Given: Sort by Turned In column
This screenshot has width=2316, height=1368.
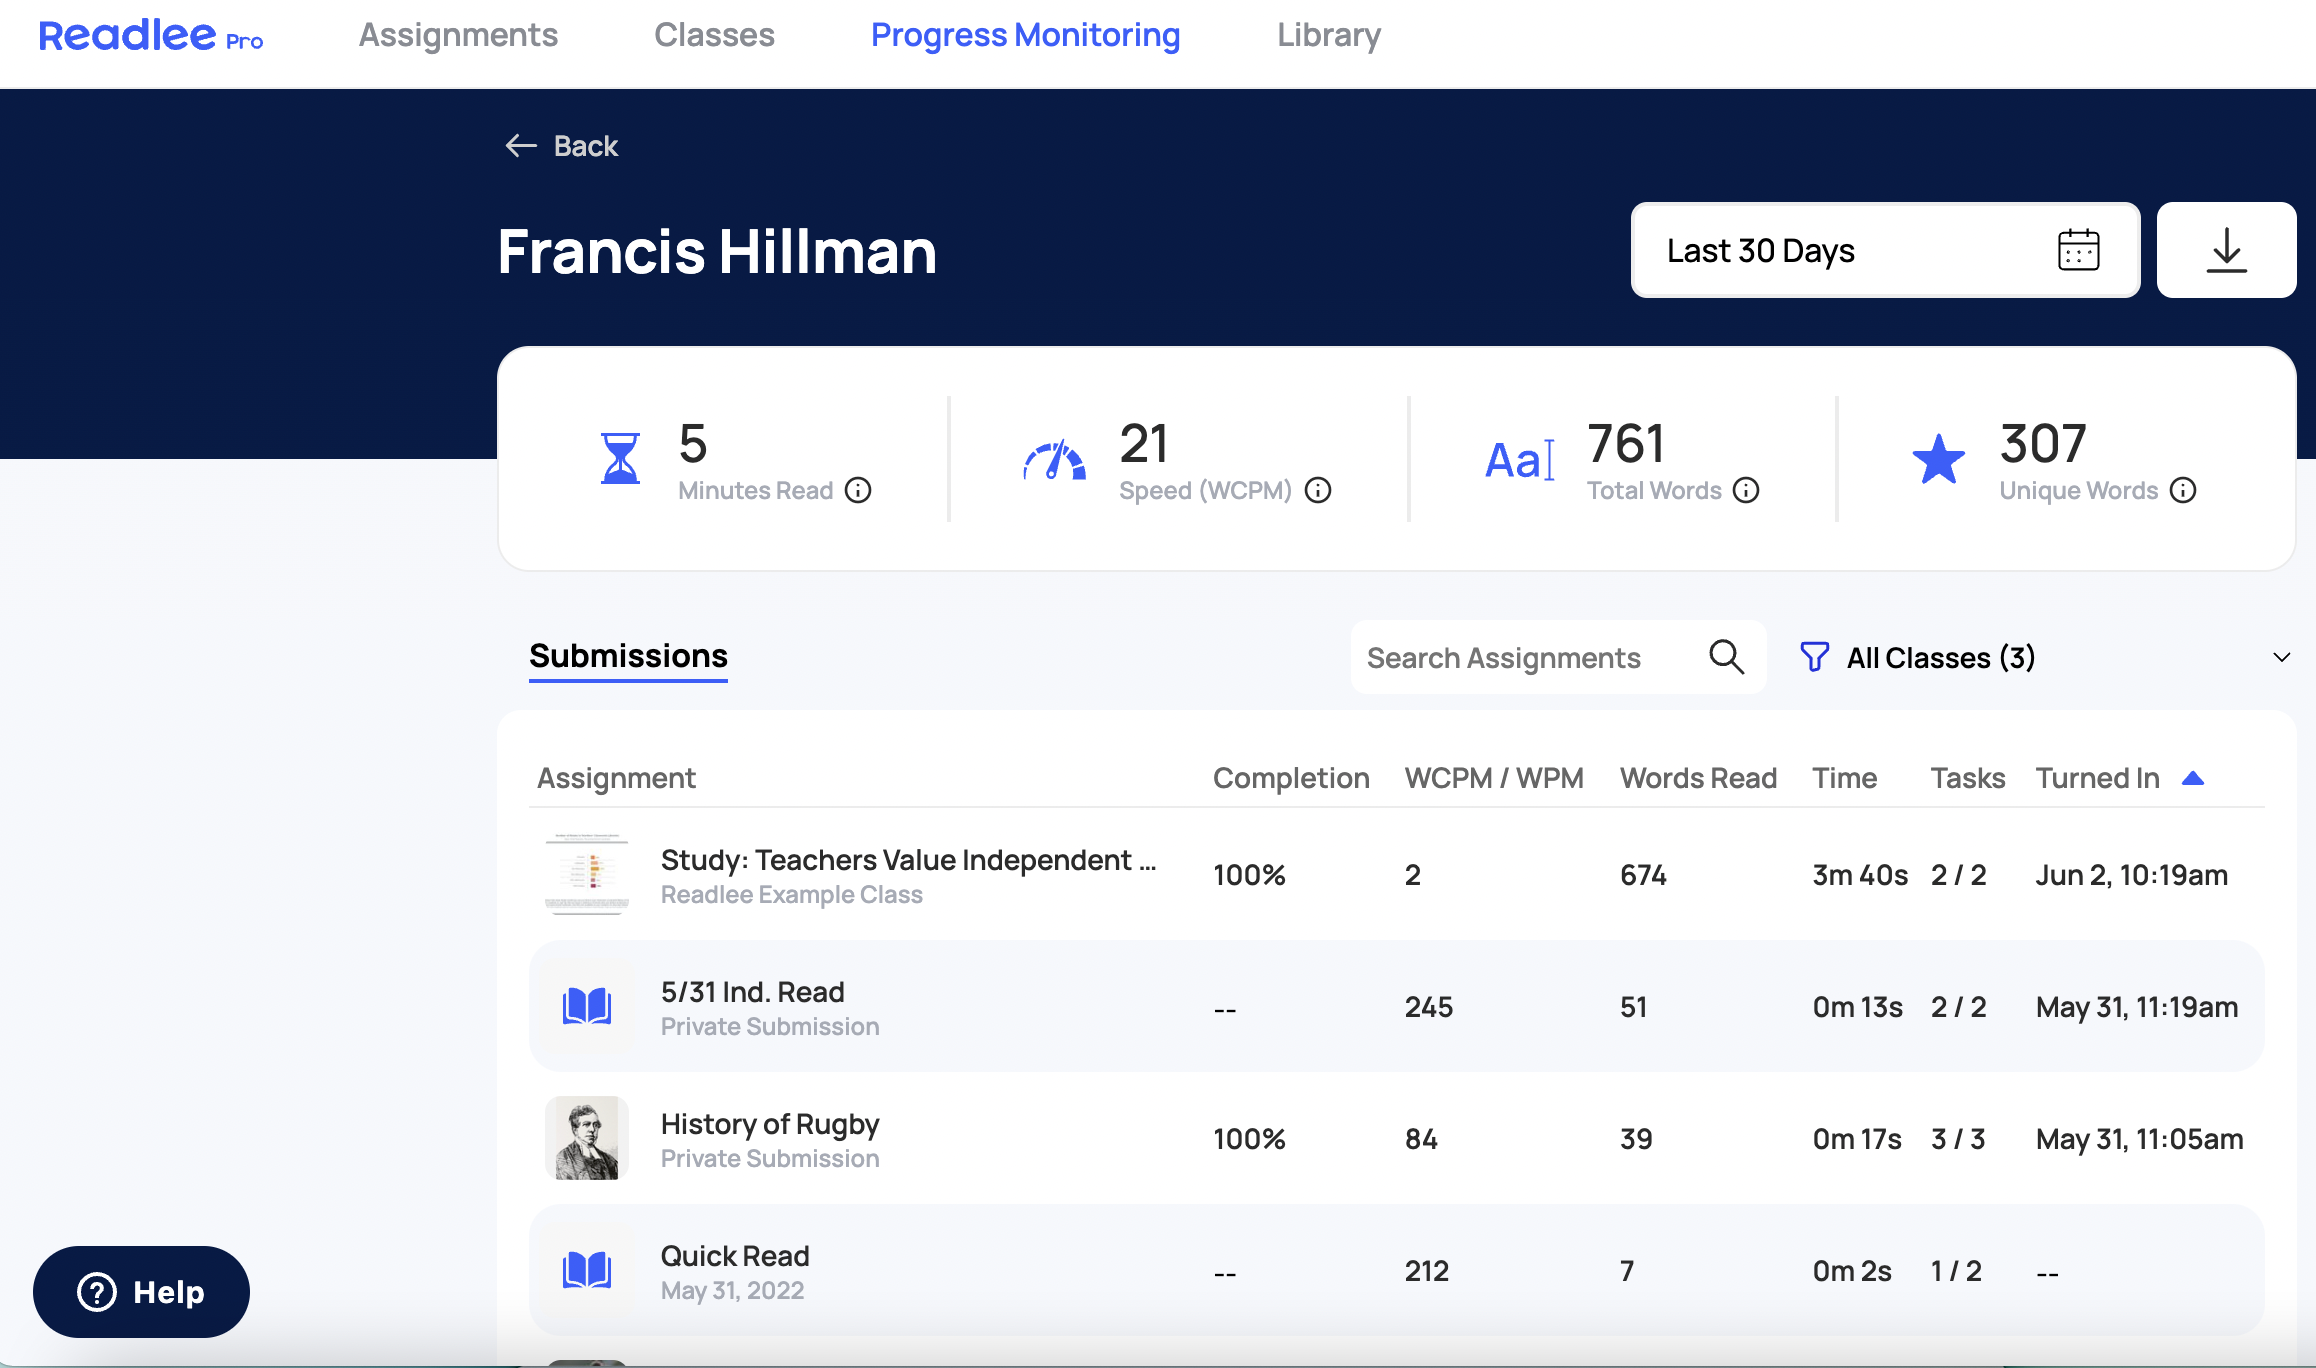Looking at the screenshot, I should (2098, 778).
